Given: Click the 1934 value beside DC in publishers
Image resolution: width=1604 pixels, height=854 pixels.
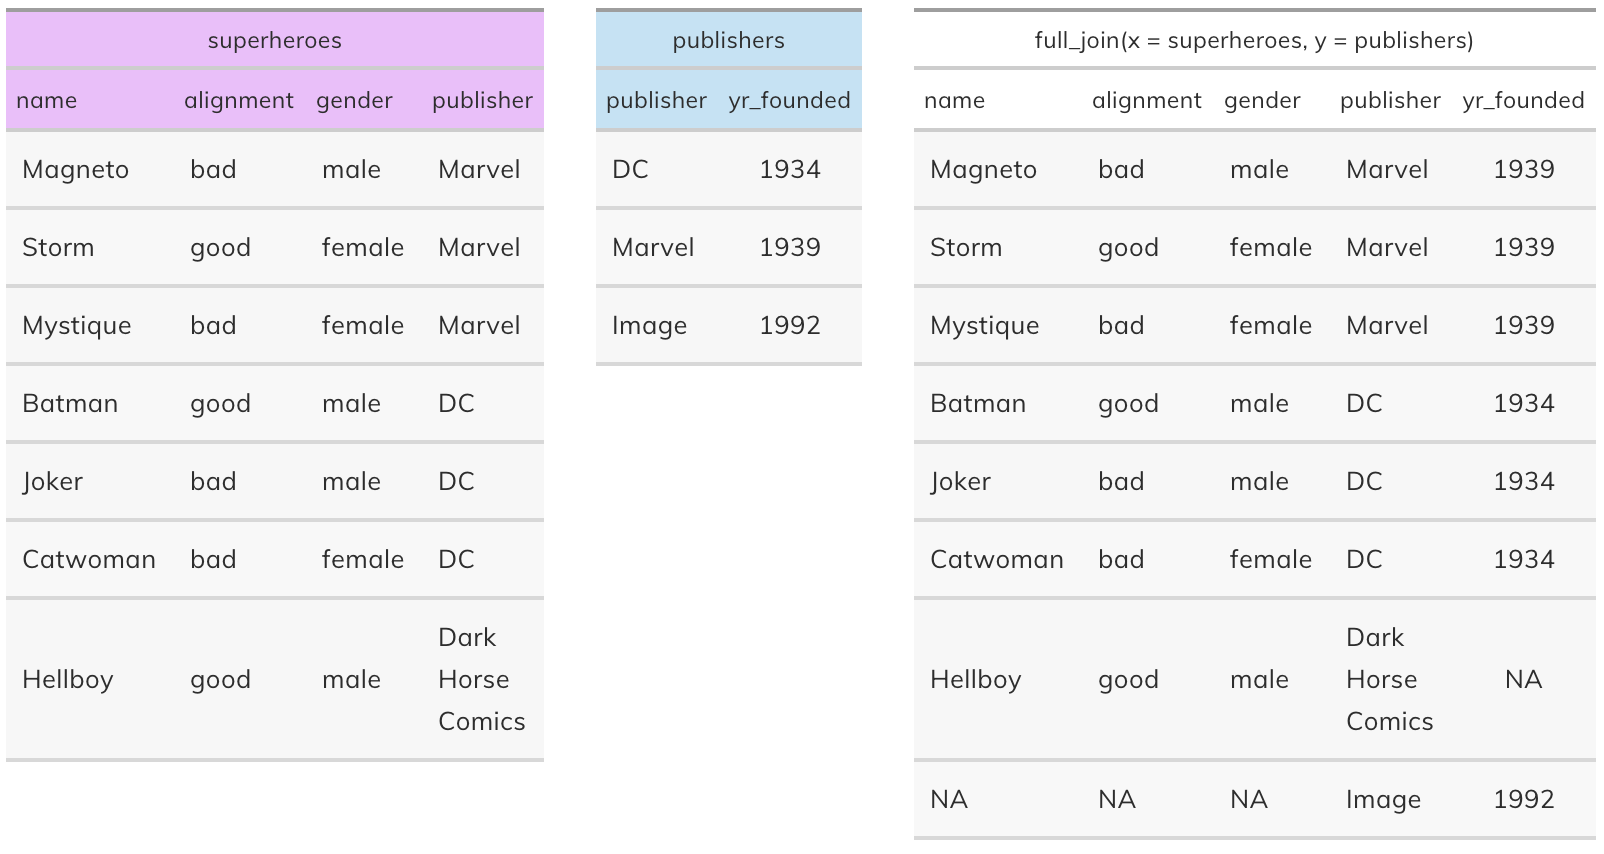Looking at the screenshot, I should coord(789,169).
